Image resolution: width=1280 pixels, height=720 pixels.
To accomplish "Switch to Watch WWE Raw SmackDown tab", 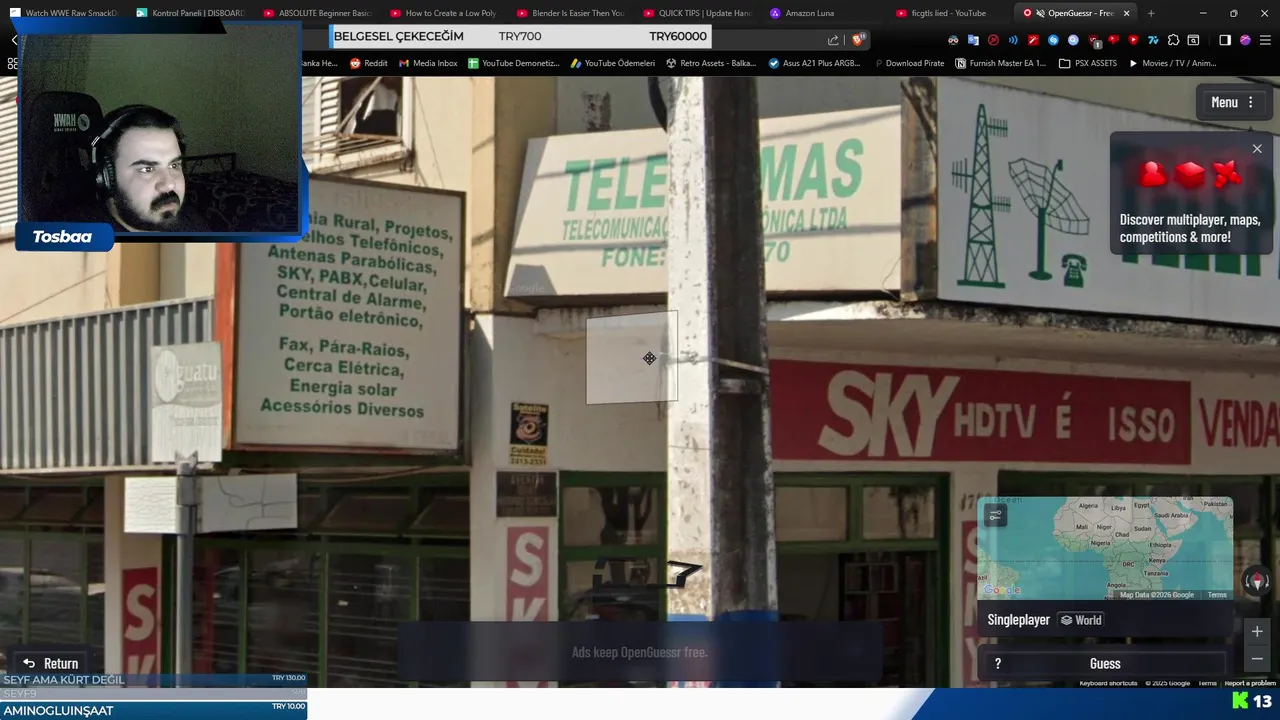I will point(65,13).
